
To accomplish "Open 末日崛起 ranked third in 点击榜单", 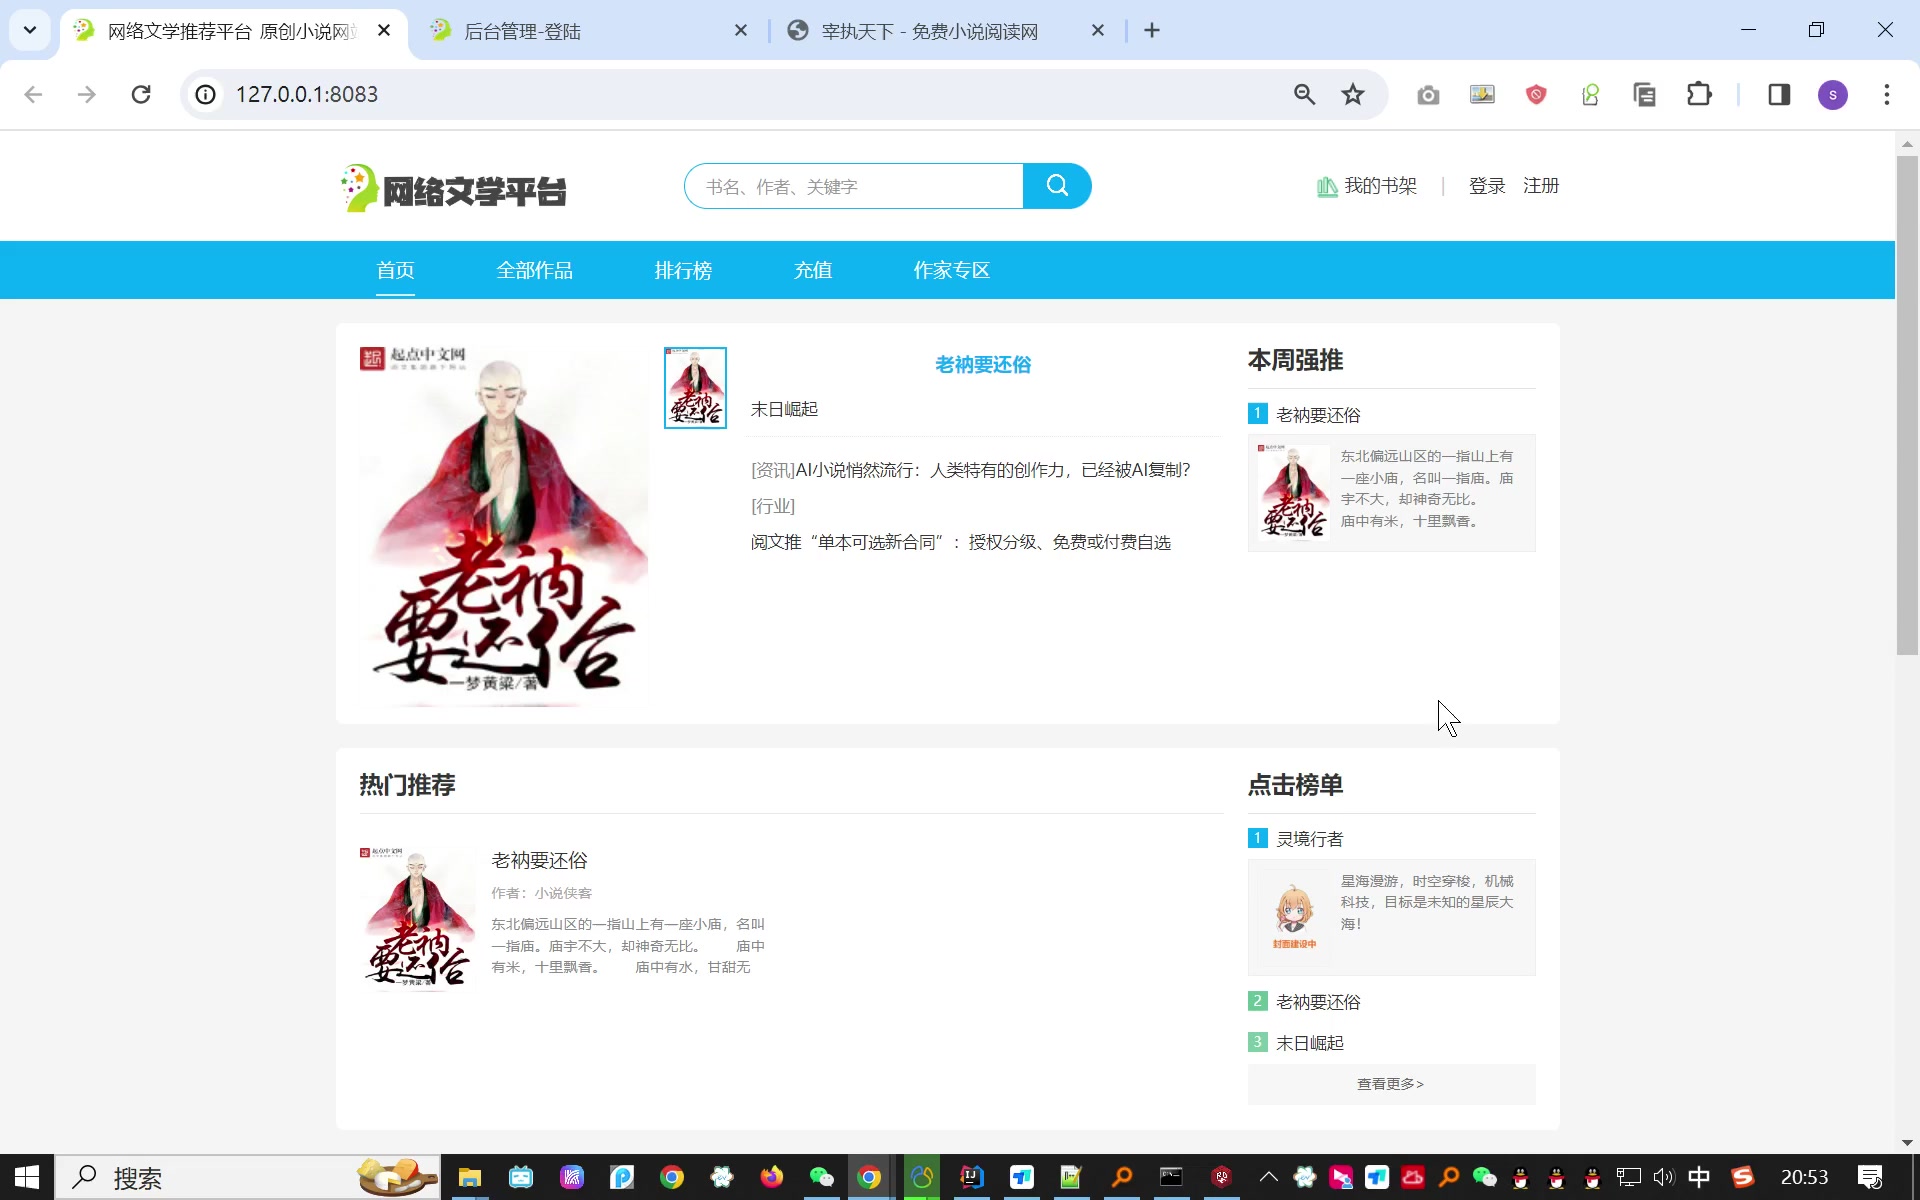I will click(x=1310, y=1043).
